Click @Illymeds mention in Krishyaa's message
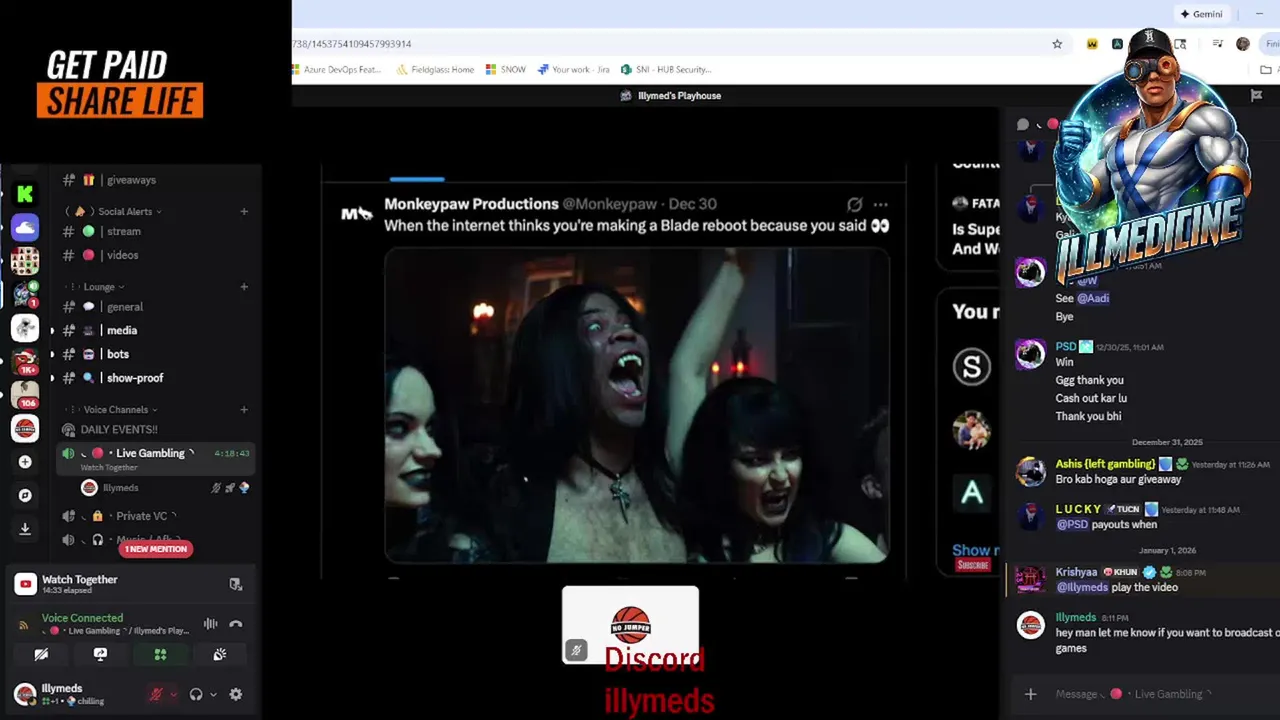The image size is (1280, 720). point(1082,588)
